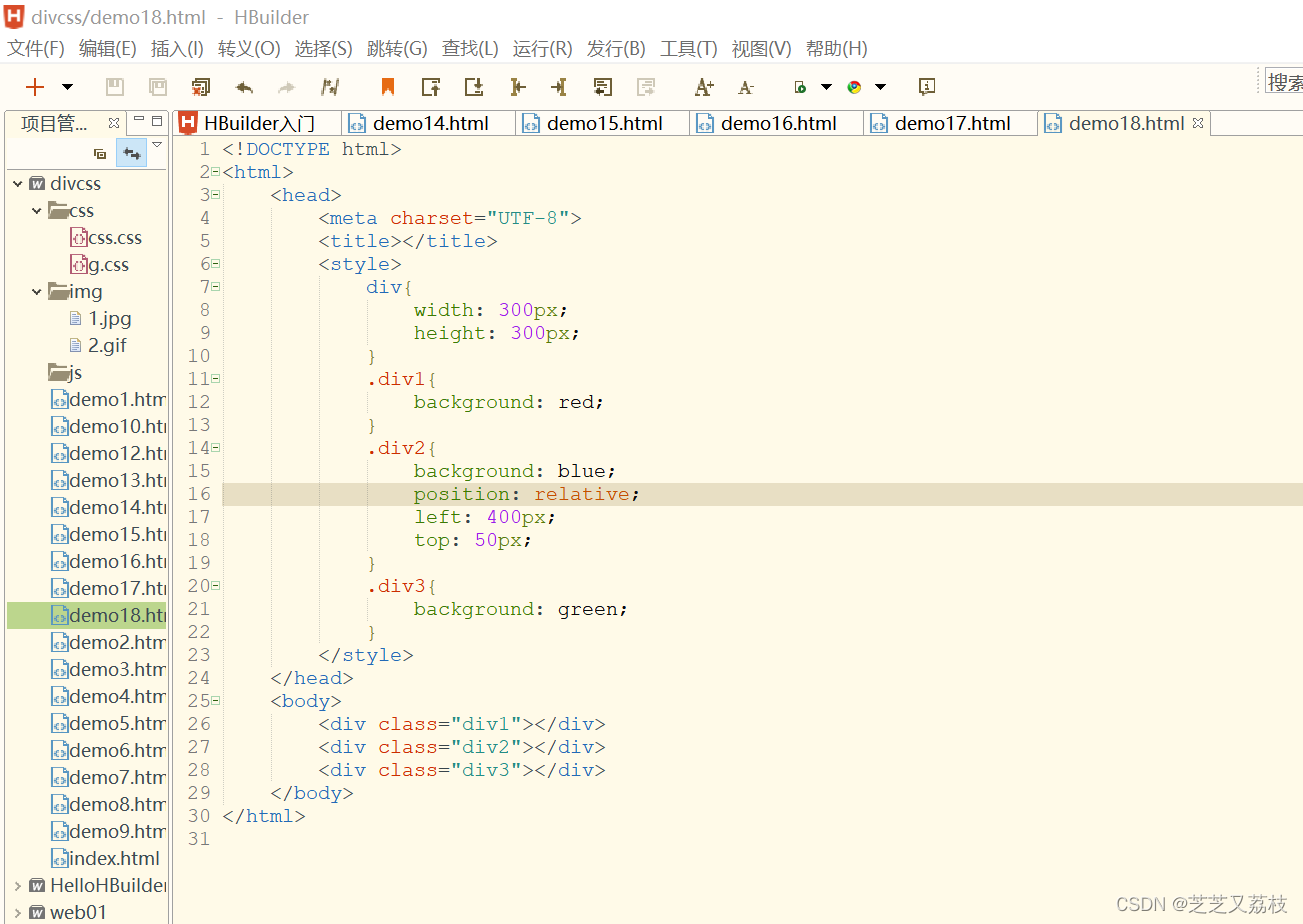This screenshot has height=924, width=1303.
Task: Click the back-to-last-edit toolbar icon
Action: (x=602, y=87)
